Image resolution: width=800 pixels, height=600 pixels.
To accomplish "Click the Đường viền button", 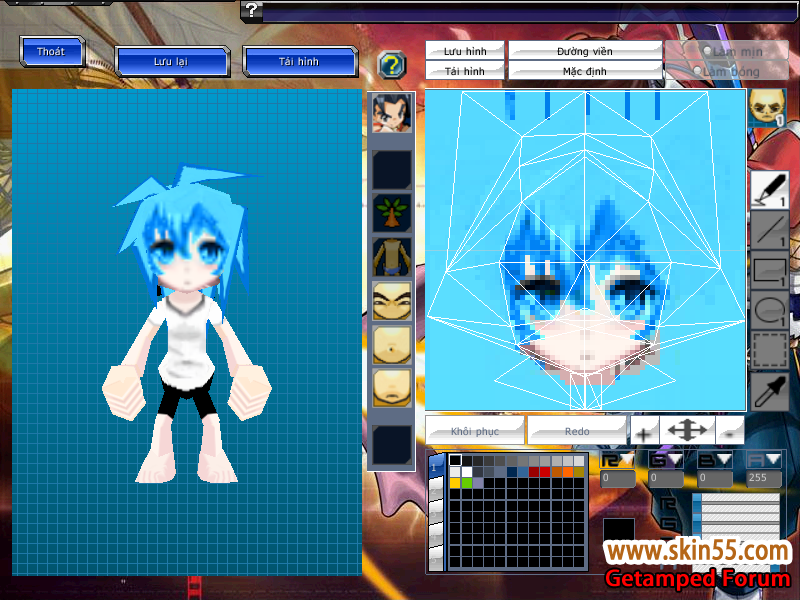I will 585,51.
